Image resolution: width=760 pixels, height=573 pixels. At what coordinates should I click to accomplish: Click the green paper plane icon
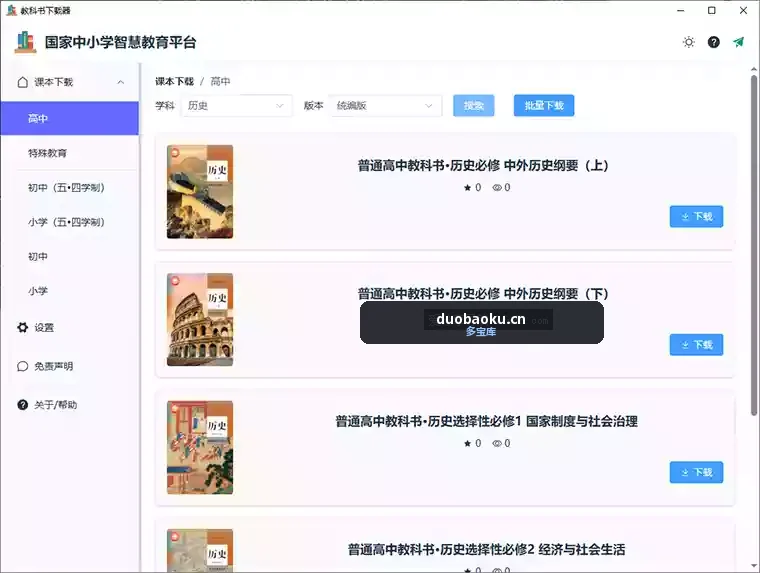738,42
